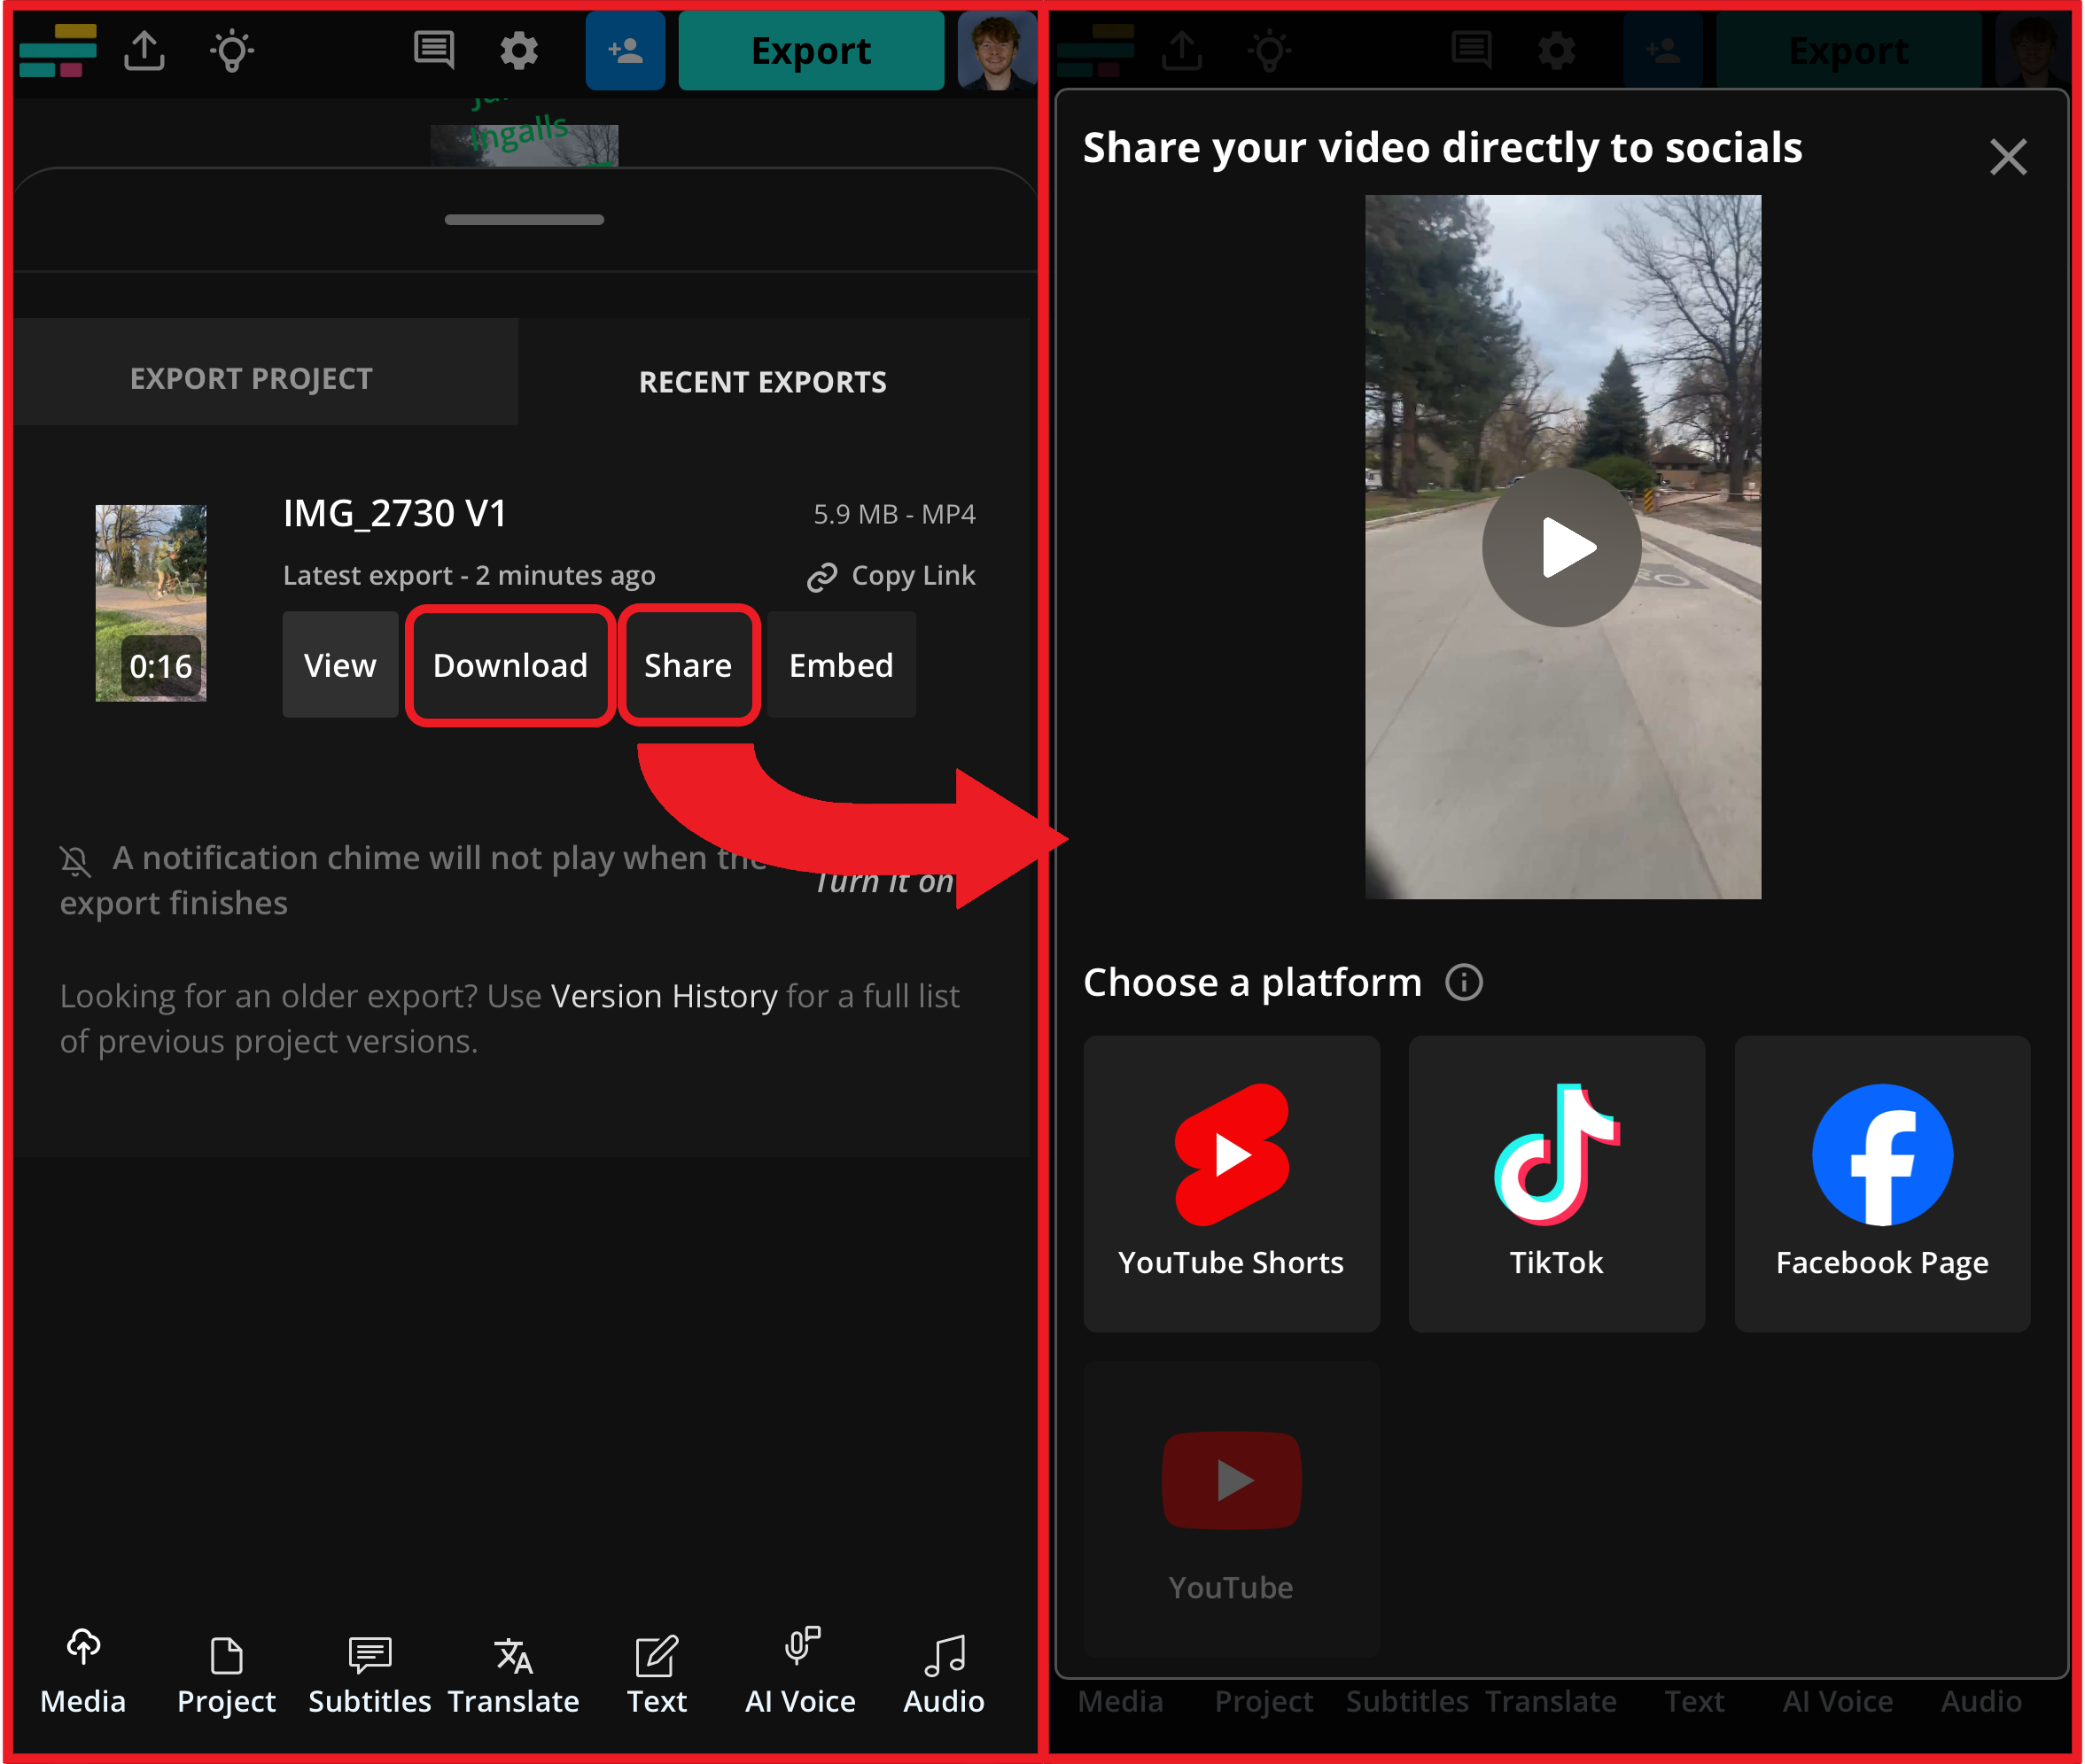Select the TikTok platform
The width and height of the screenshot is (2085, 1764).
[x=1557, y=1183]
